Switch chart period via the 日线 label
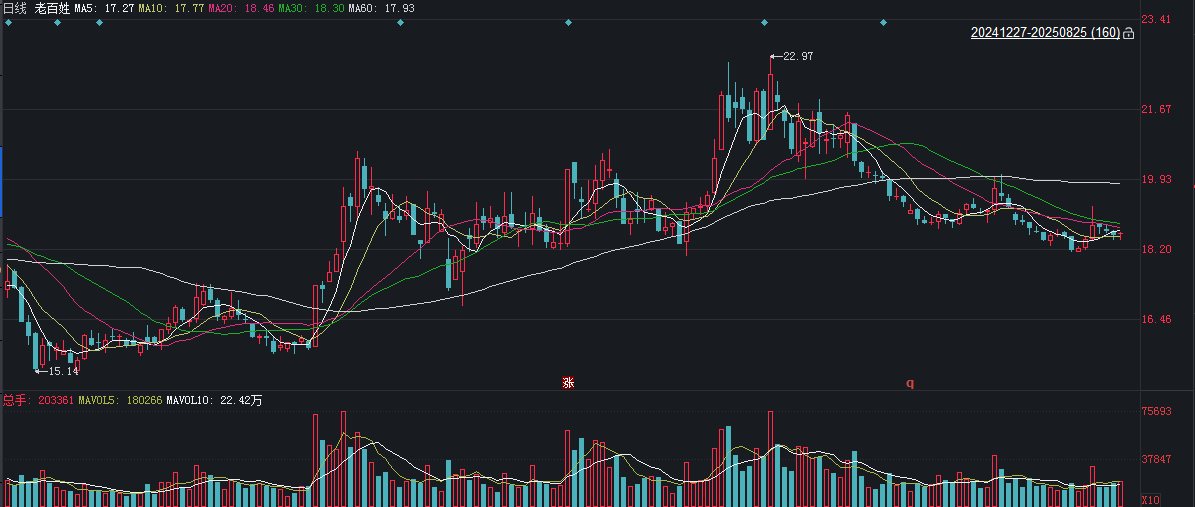The height and width of the screenshot is (507, 1195). click(x=15, y=8)
